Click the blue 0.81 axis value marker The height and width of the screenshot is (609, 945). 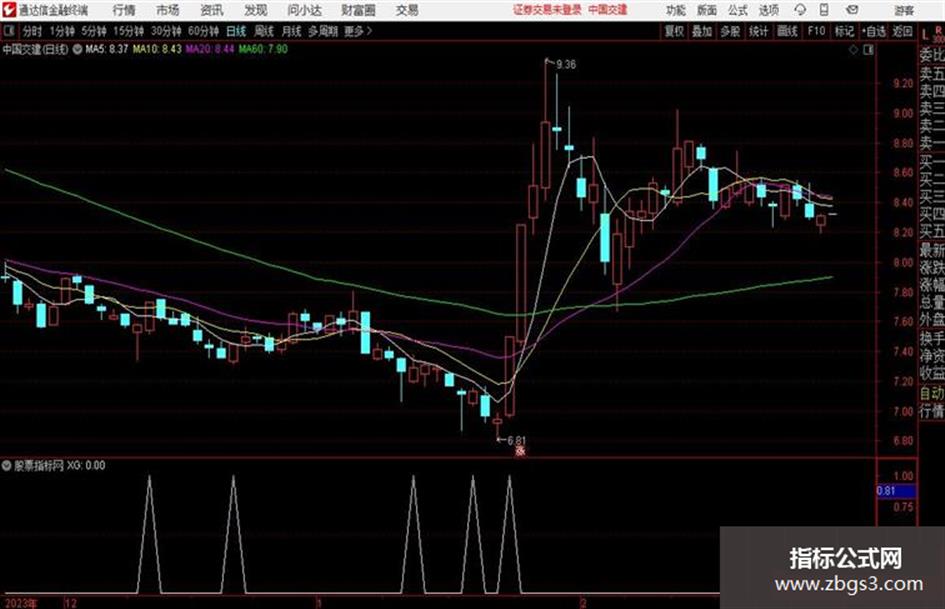(896, 491)
